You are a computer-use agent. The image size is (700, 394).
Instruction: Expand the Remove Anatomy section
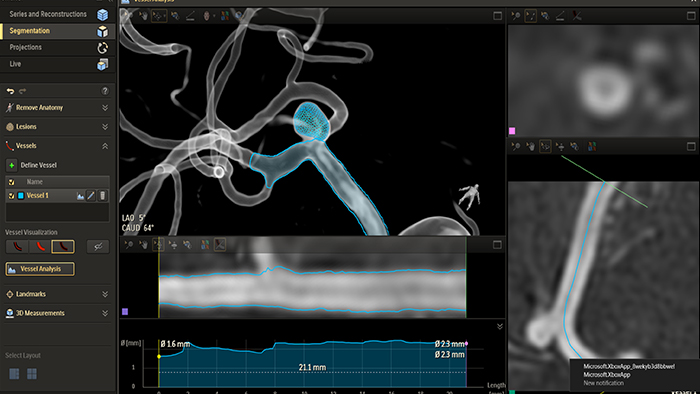pyautogui.click(x=105, y=108)
